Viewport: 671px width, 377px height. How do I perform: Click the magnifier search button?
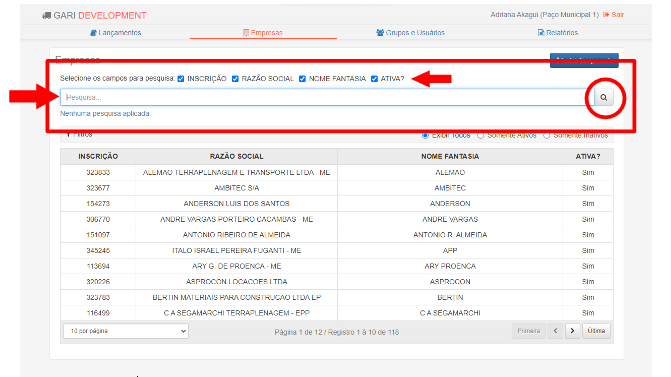tap(603, 98)
